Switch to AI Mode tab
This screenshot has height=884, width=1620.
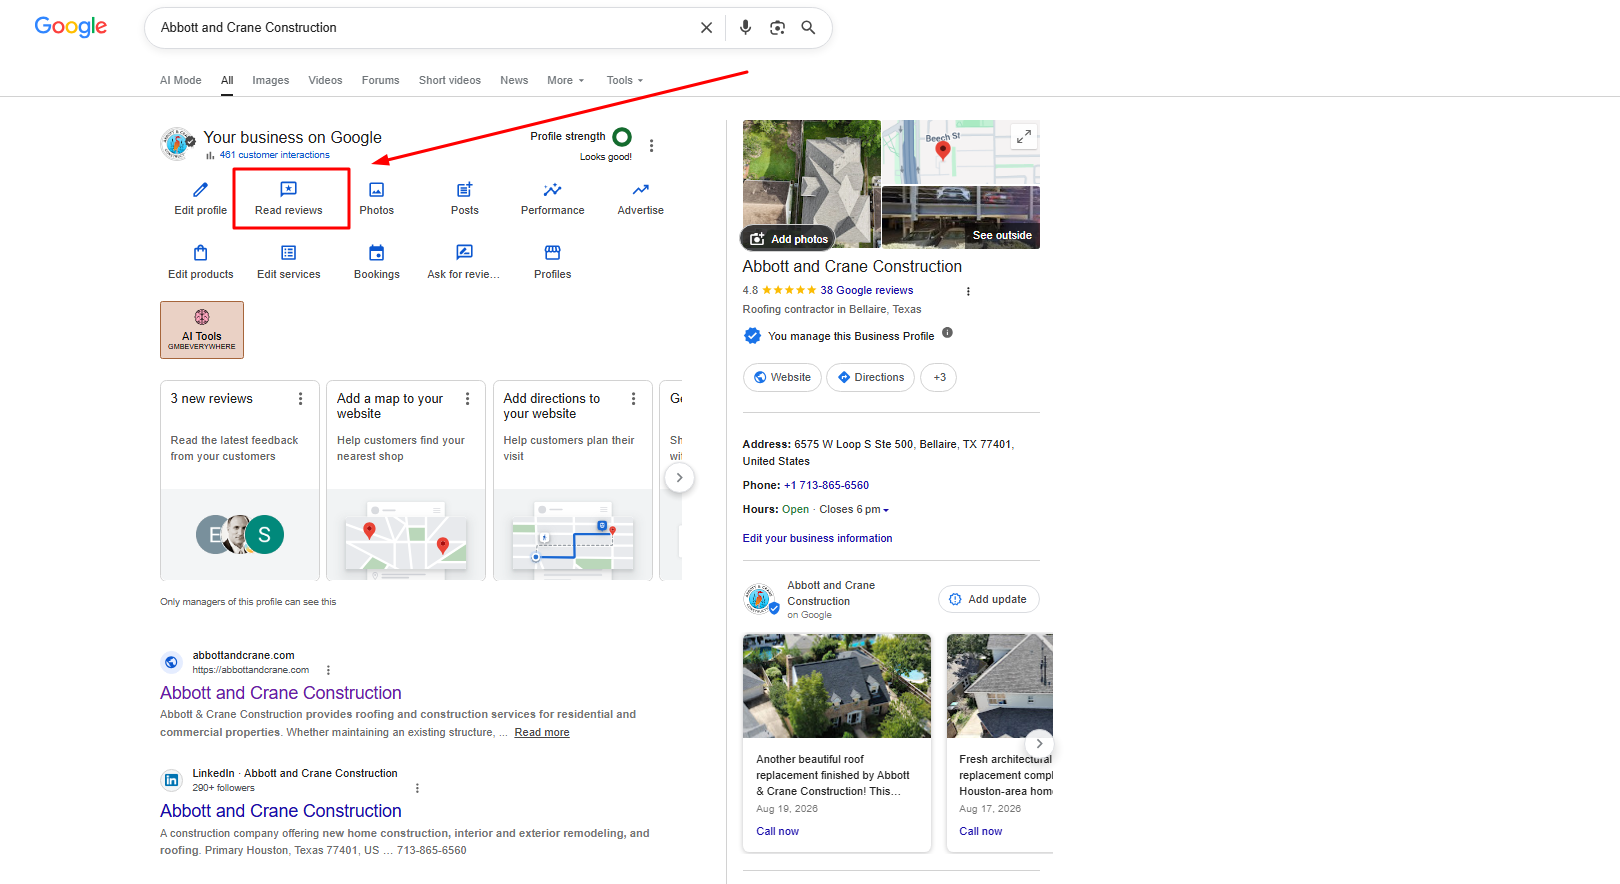tap(181, 80)
